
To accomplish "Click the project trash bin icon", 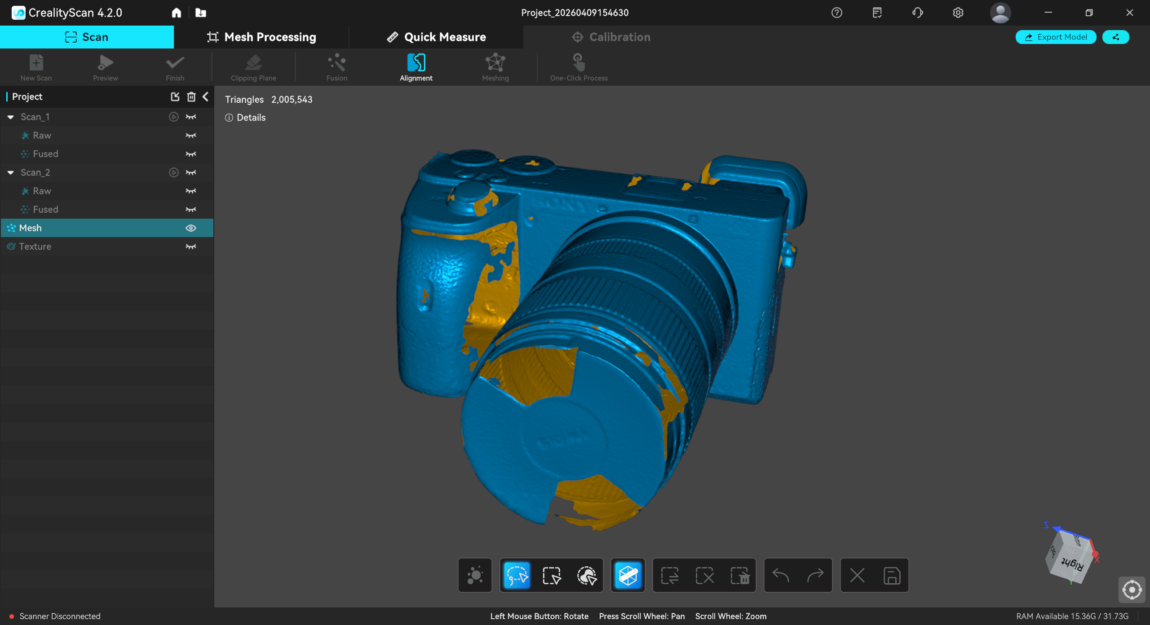I will pyautogui.click(x=191, y=97).
